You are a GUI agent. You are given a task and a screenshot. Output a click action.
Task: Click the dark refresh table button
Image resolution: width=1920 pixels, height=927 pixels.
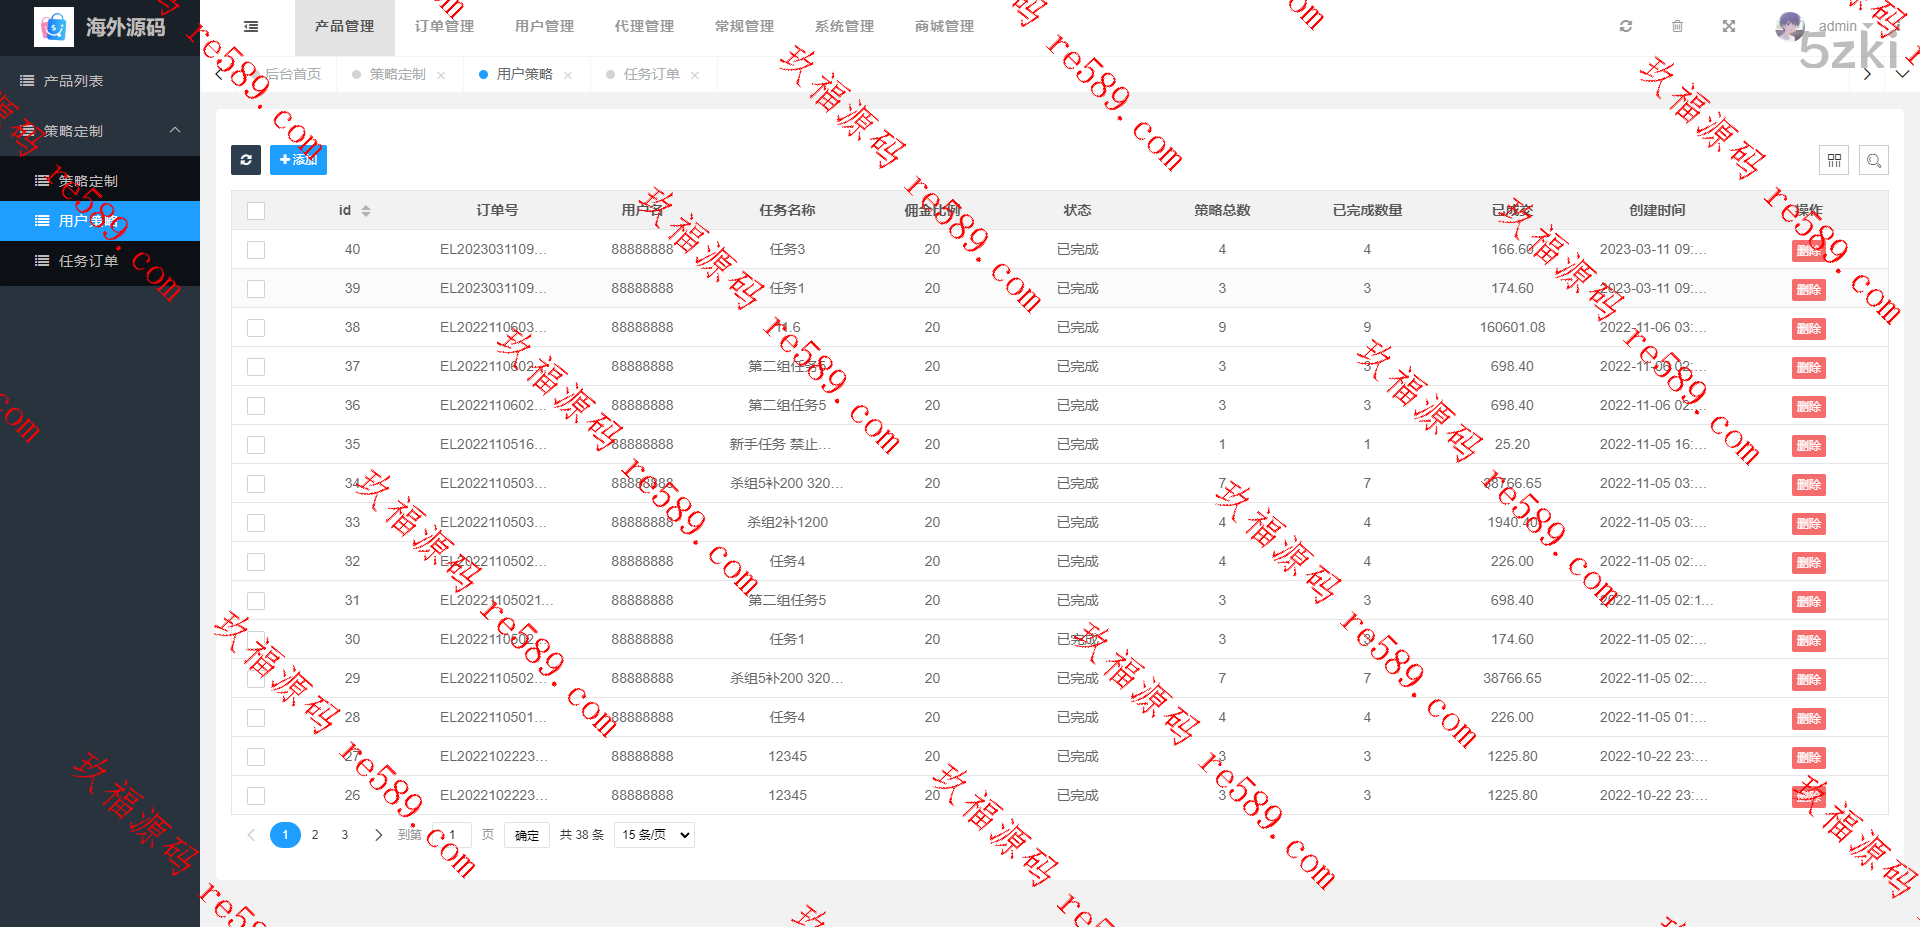(246, 160)
